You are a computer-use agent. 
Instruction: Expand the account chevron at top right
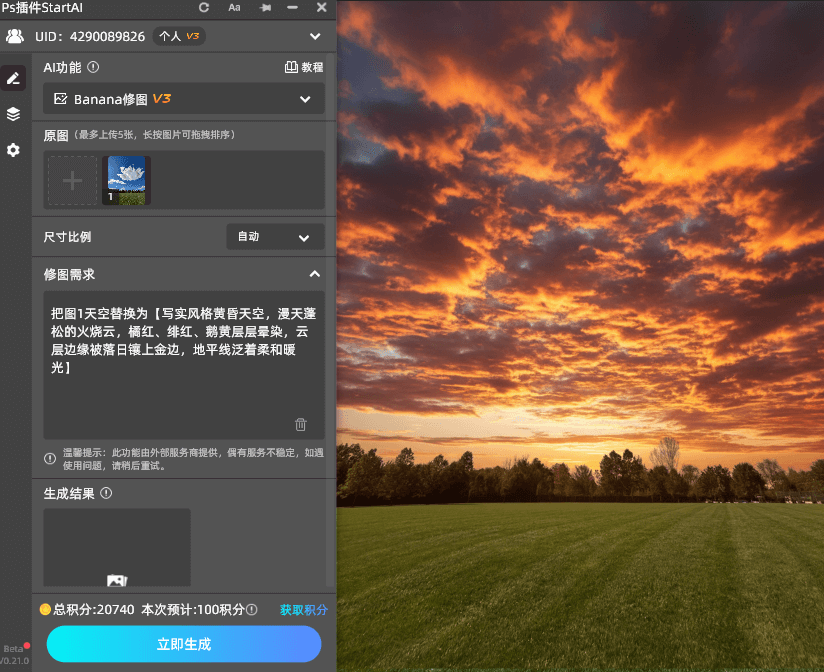(315, 36)
